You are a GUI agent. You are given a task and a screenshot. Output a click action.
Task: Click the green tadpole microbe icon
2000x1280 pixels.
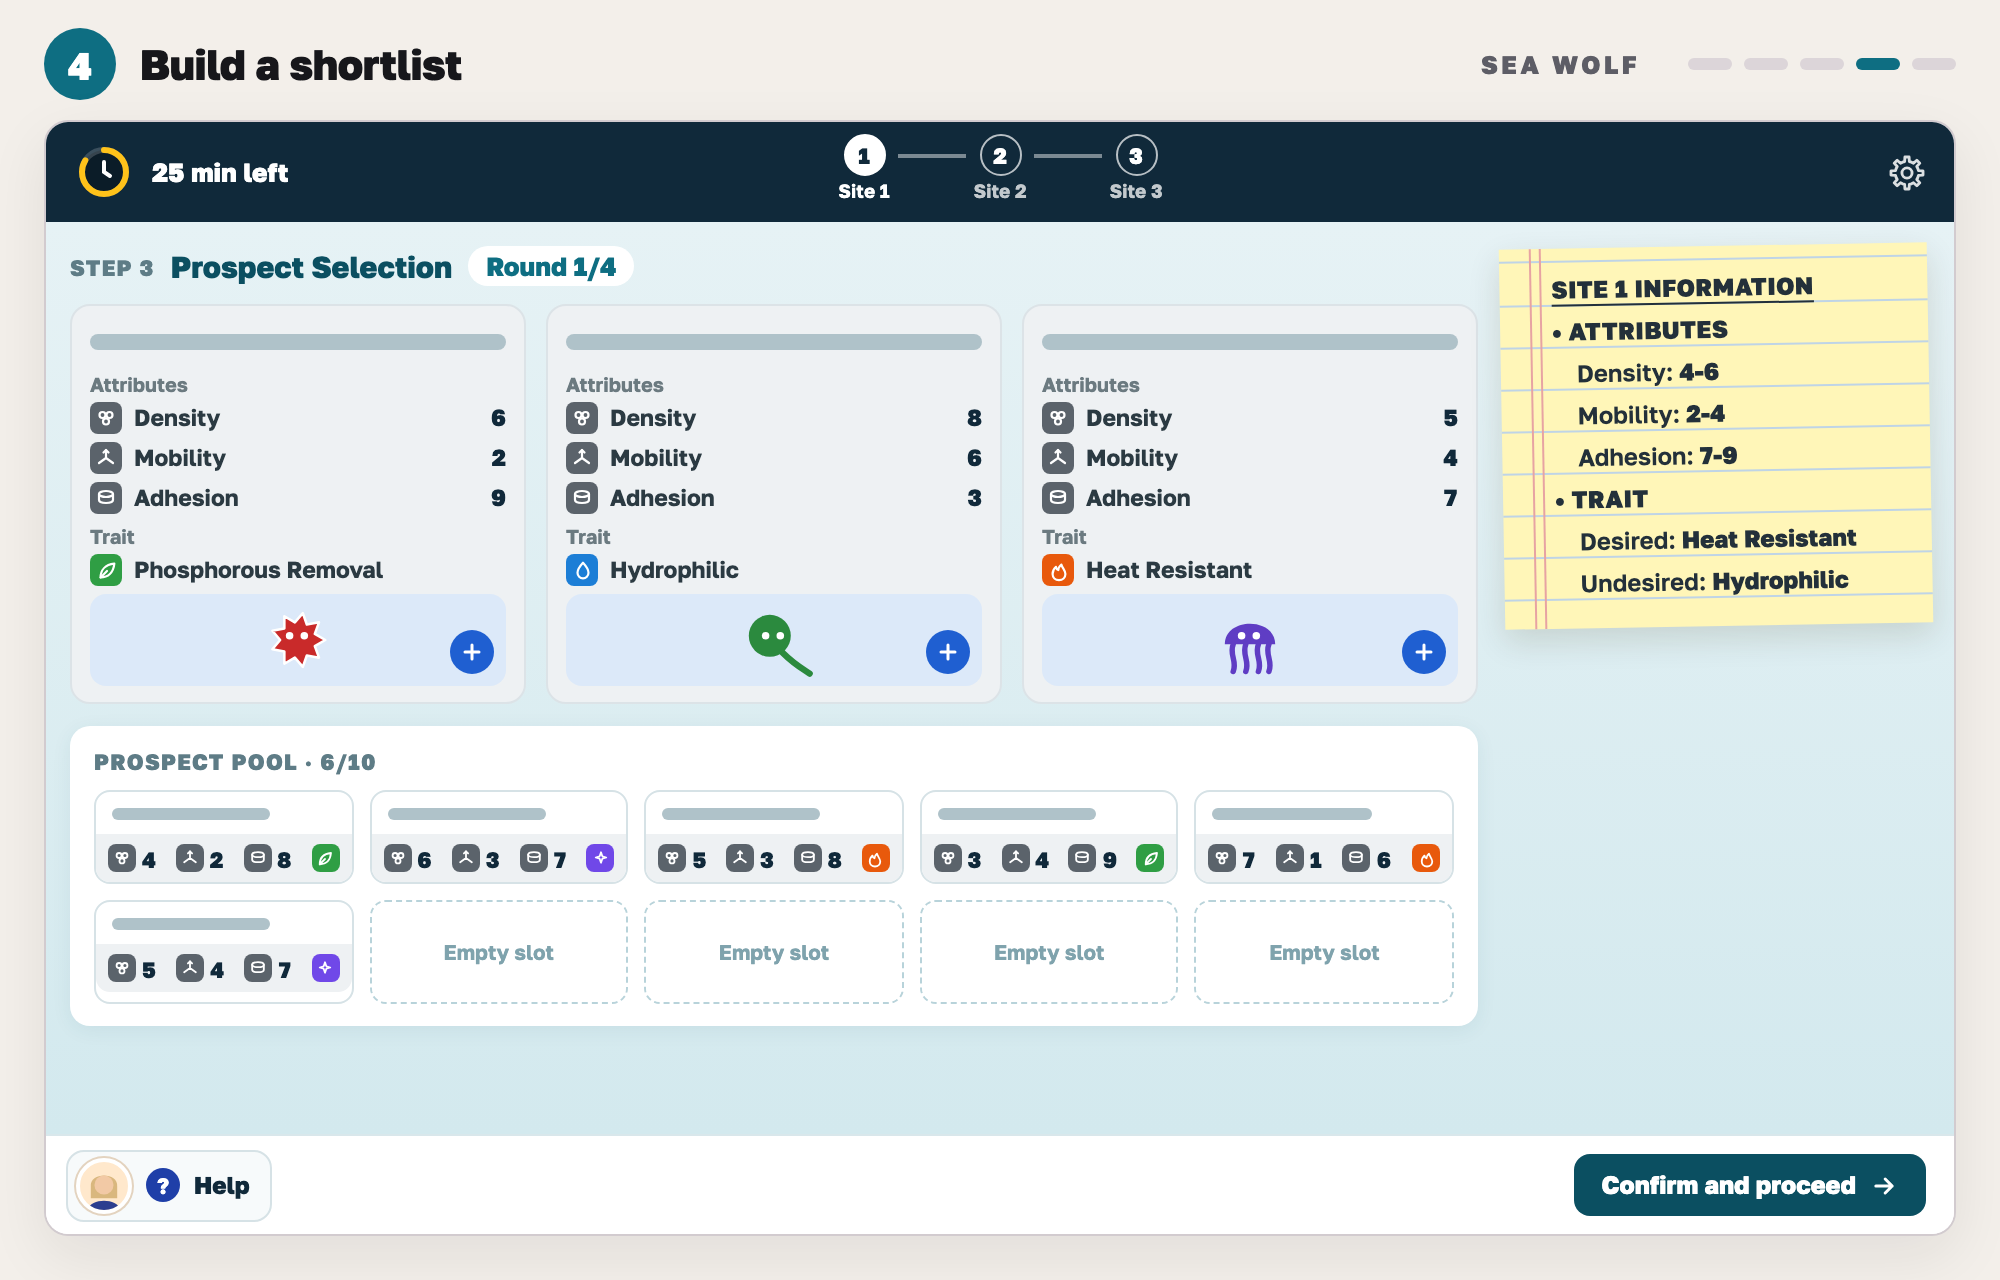780,645
